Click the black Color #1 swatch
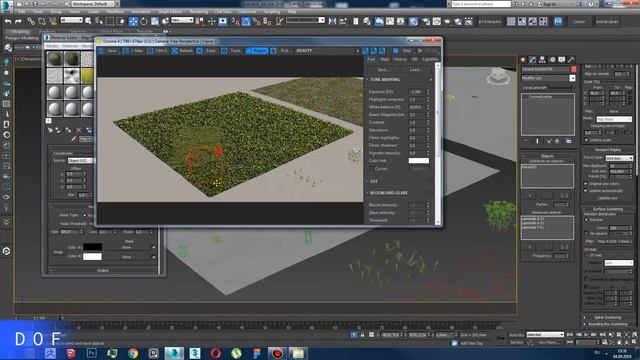 pos(92,247)
